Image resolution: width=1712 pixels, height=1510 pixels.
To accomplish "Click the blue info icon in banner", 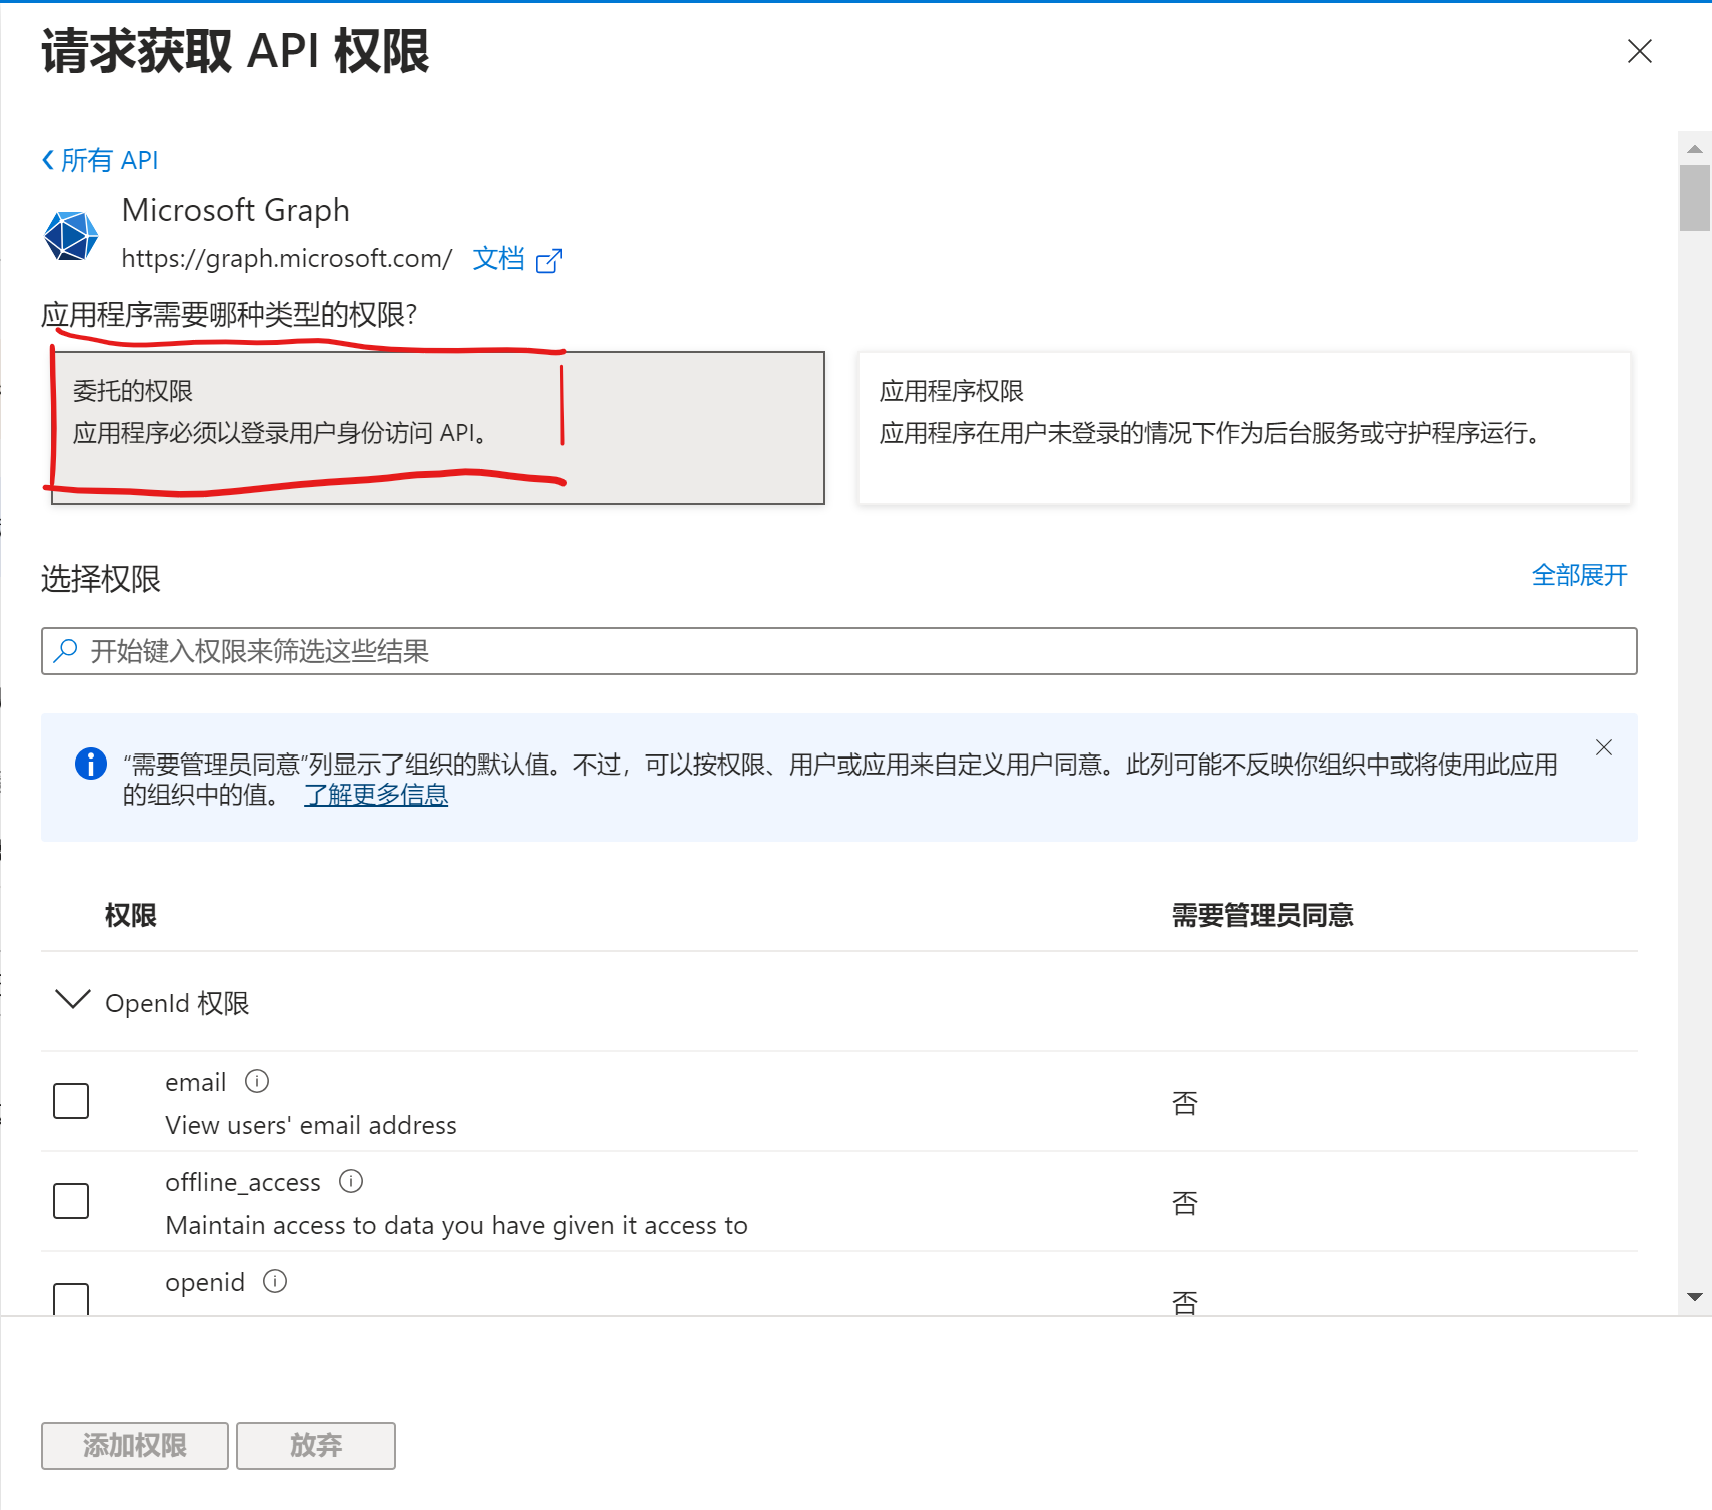I will (x=91, y=764).
